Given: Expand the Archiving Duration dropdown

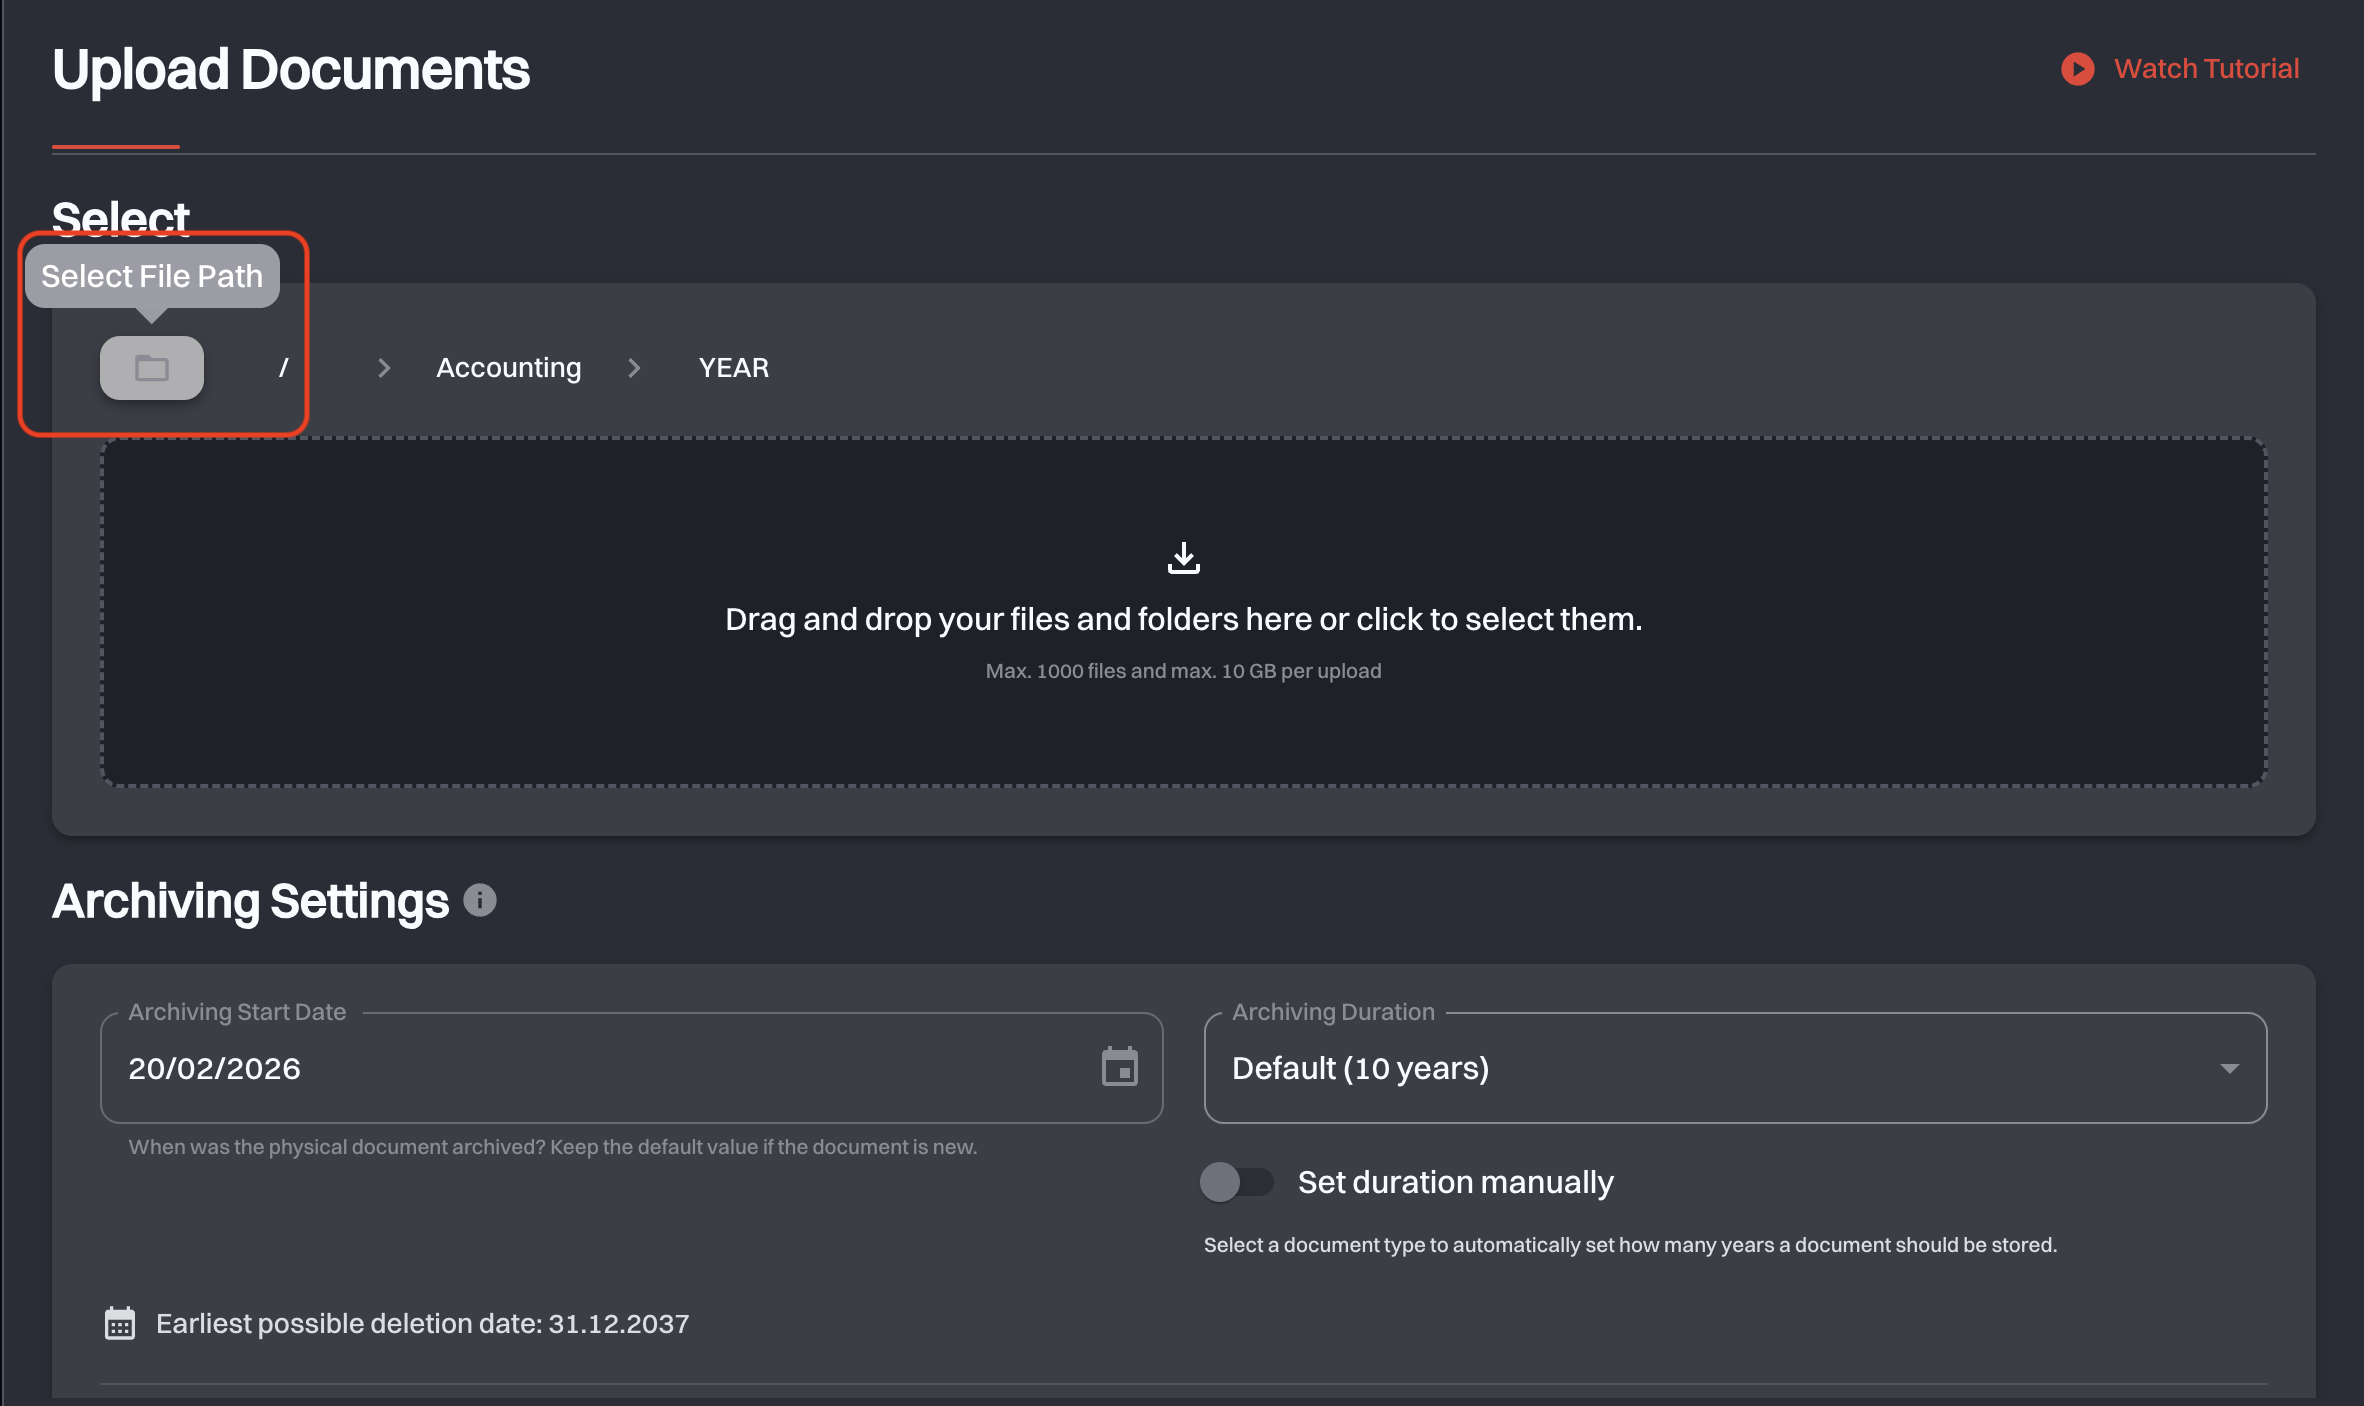Looking at the screenshot, I should 1735,1068.
